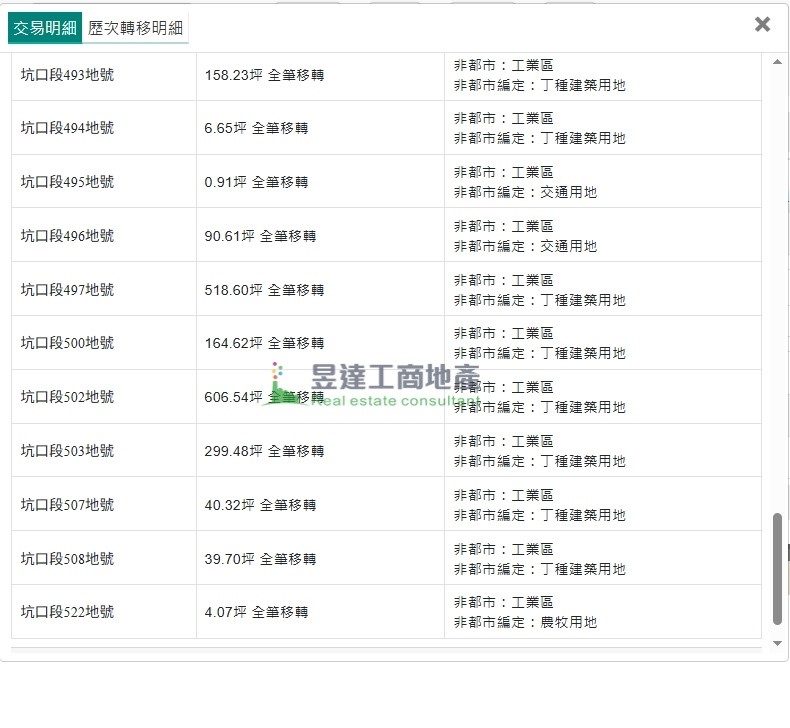
Task: Switch to the 交易明細 tab
Action: click(44, 29)
